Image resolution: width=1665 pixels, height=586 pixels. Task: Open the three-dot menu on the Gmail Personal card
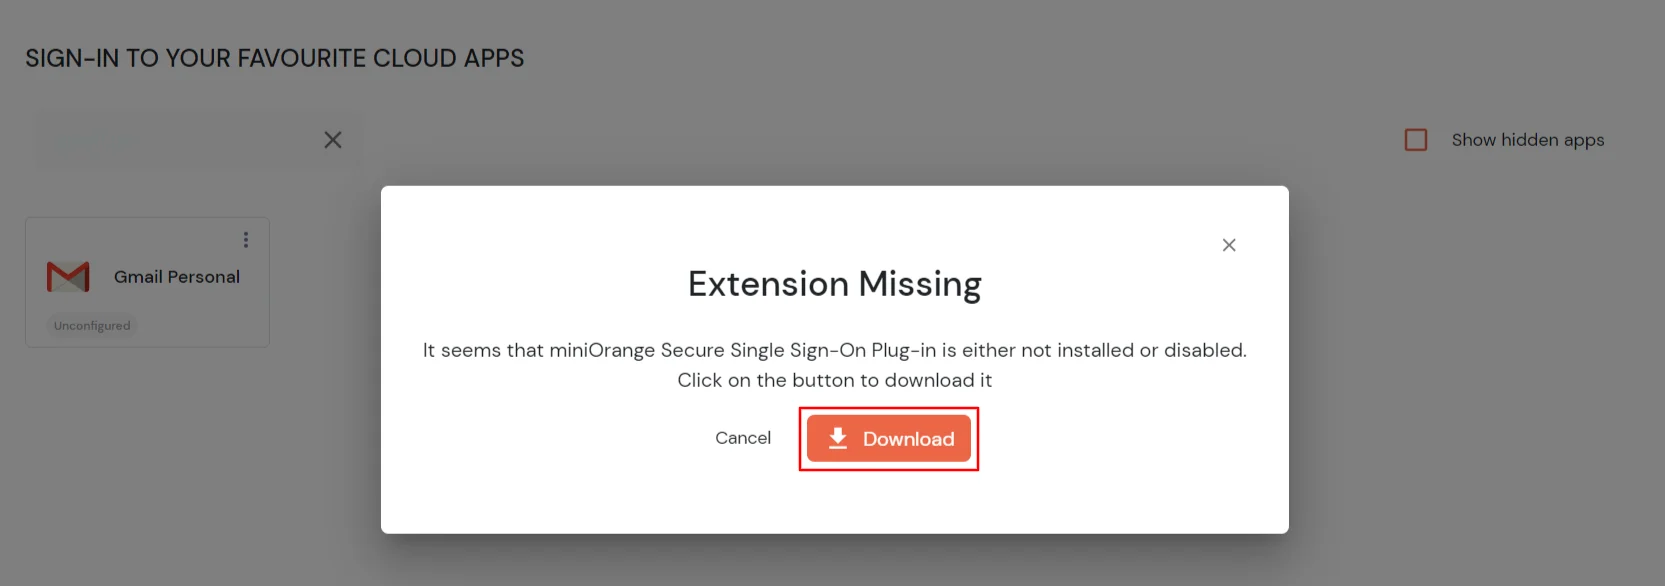point(245,239)
